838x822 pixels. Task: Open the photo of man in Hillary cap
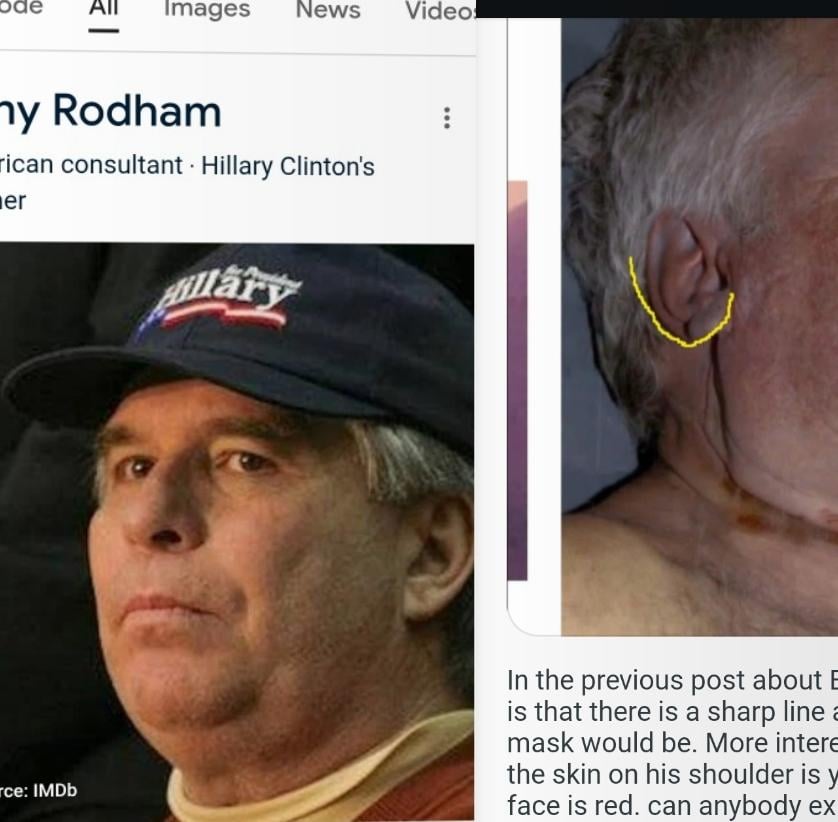pos(237,532)
